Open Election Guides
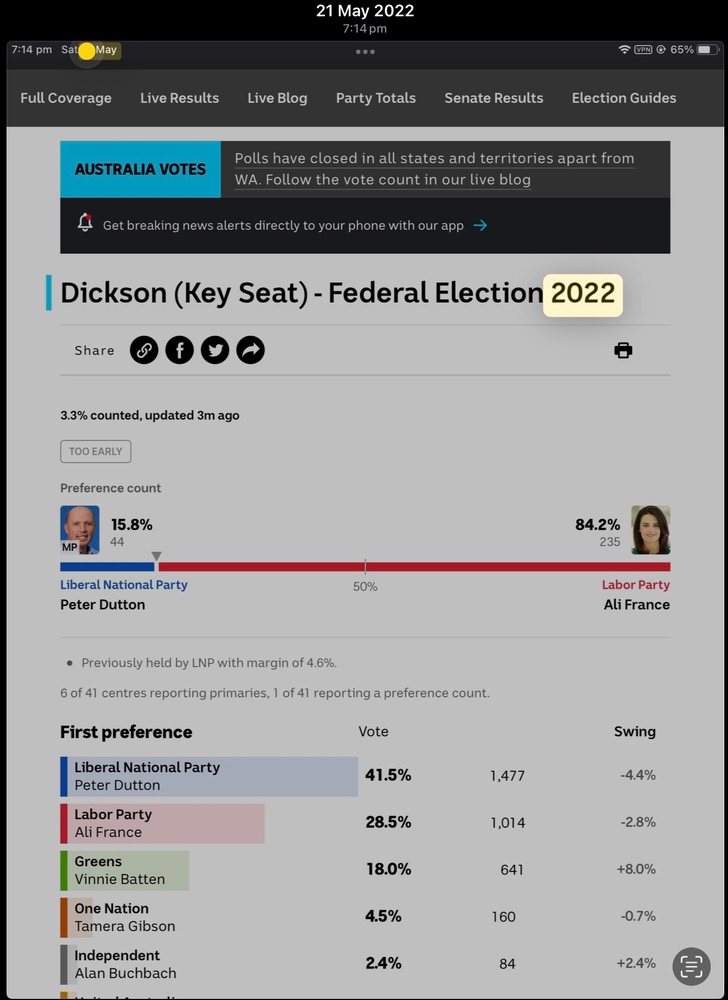The height and width of the screenshot is (1000, 728). click(x=624, y=98)
